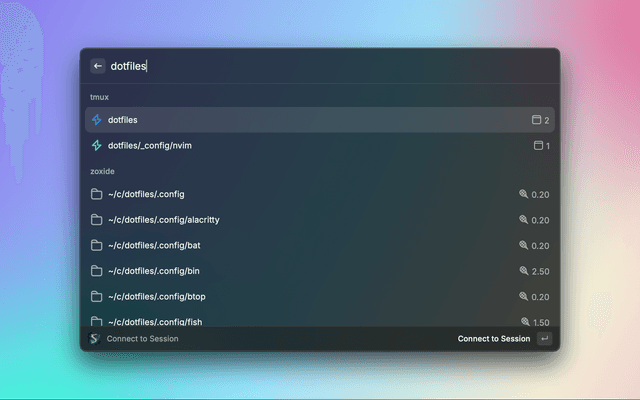Click the sesh extension icon in footer
The height and width of the screenshot is (400, 640).
point(95,339)
